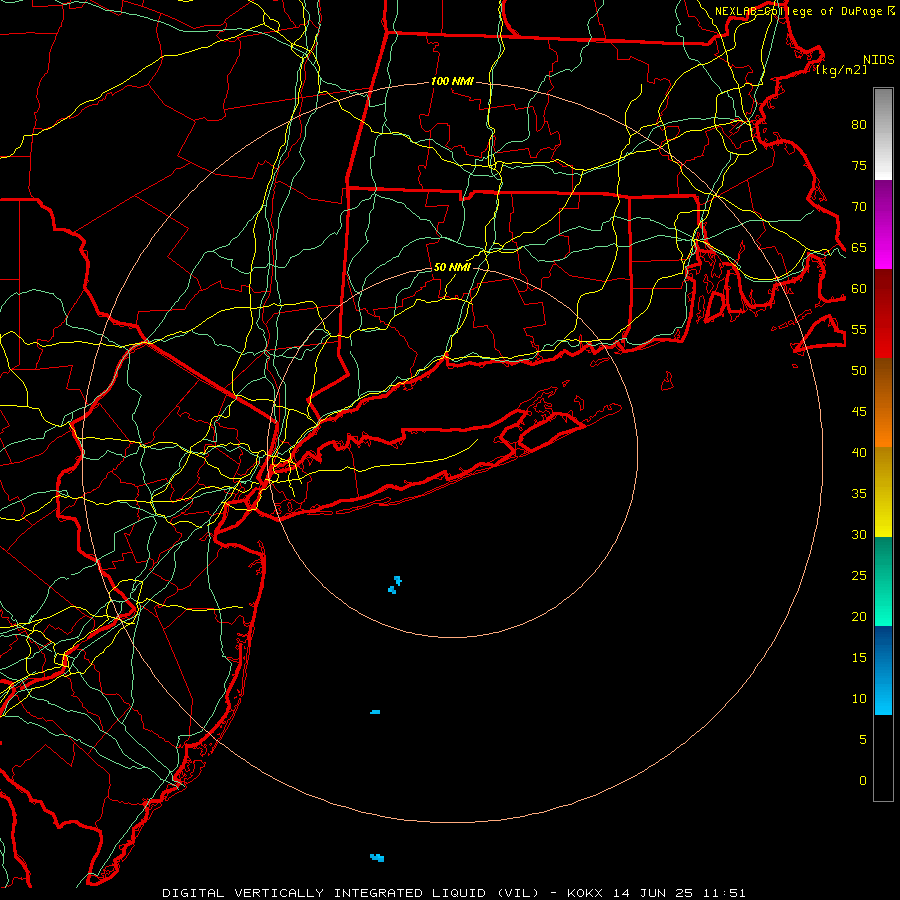Click the scale value 80
The width and height of the screenshot is (900, 900).
click(859, 125)
